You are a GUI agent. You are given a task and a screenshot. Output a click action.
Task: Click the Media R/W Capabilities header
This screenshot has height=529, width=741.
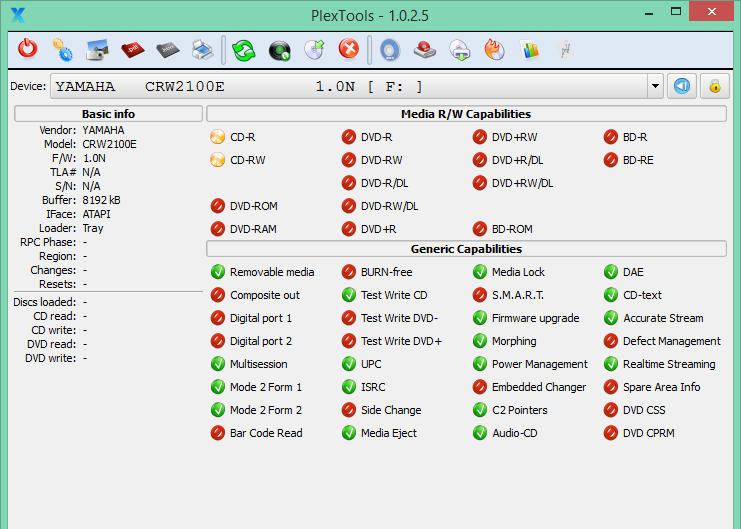point(466,114)
